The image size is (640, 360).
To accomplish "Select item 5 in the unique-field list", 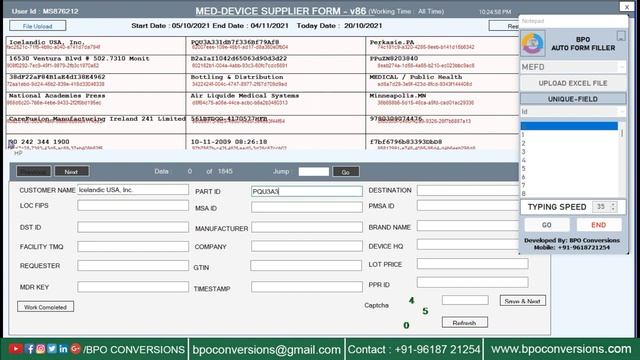I will click(x=569, y=169).
